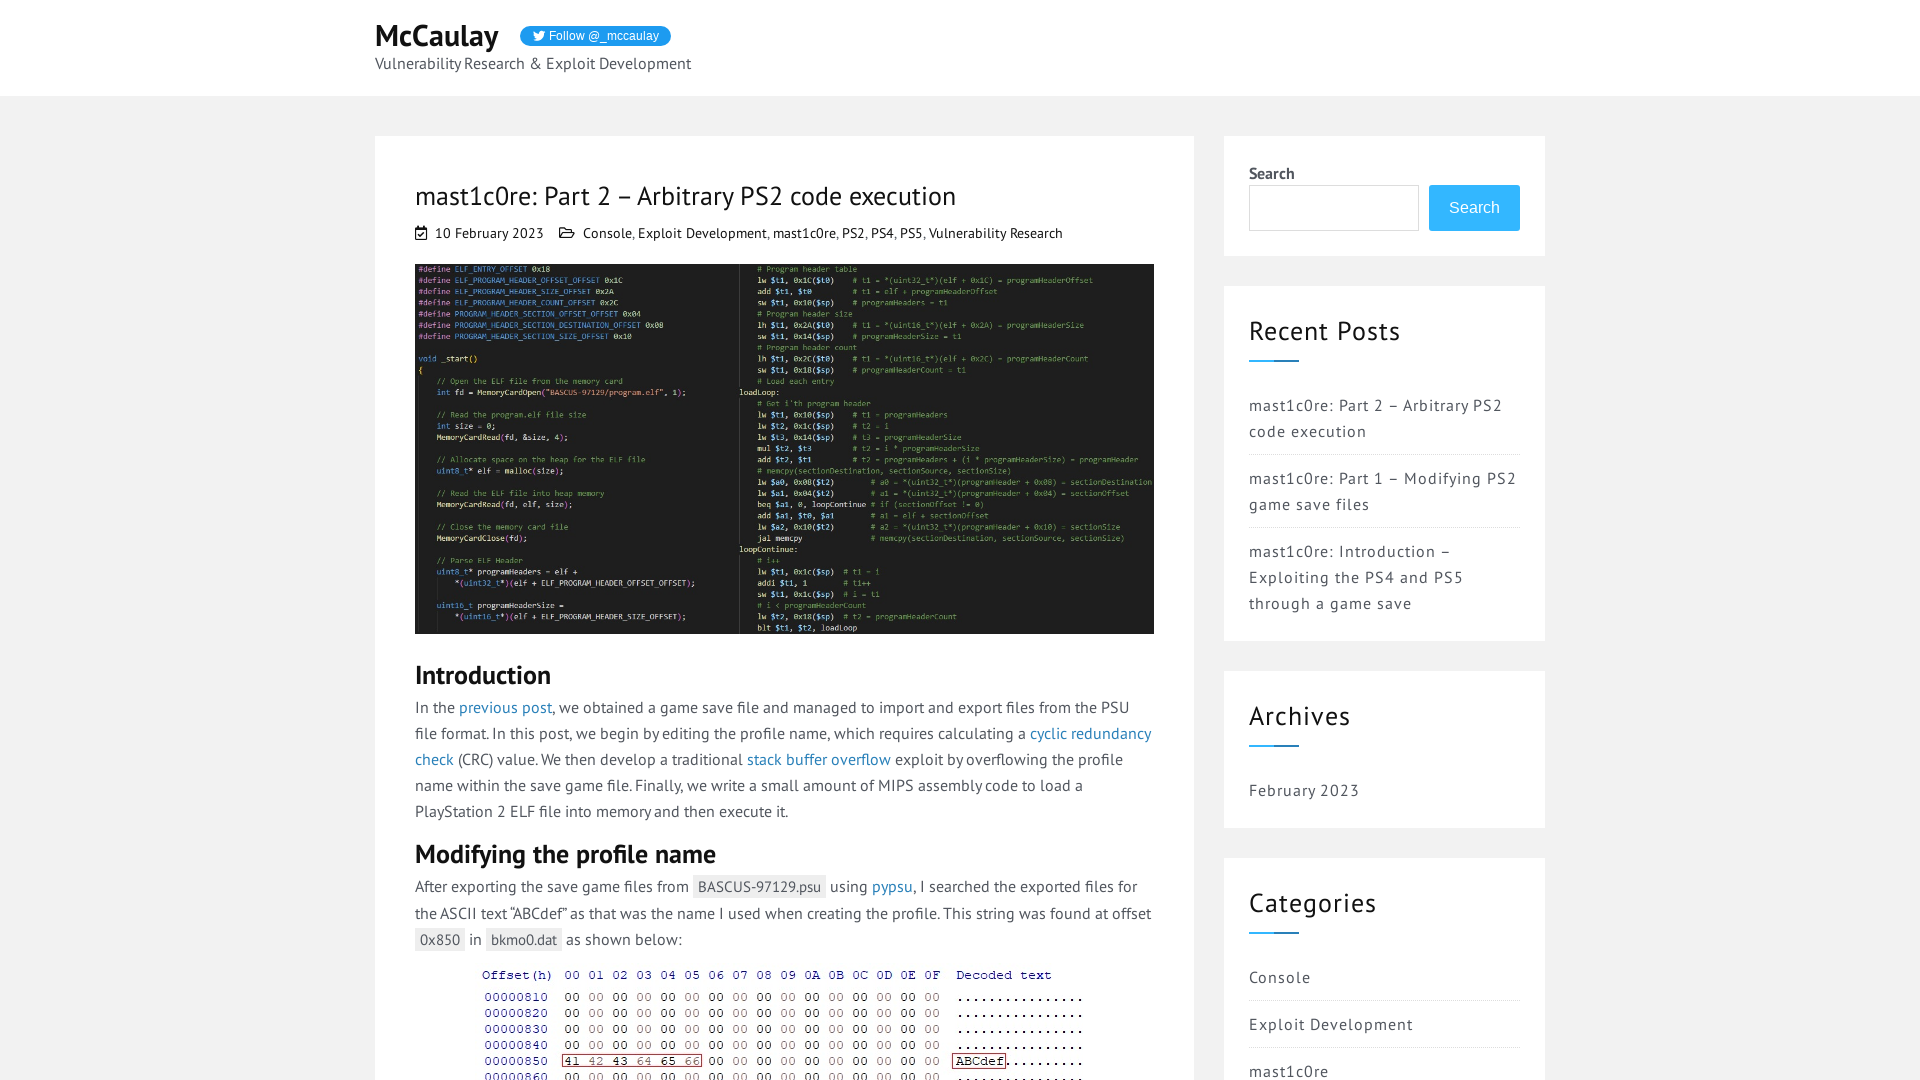Click the 'Recent Posts' sidebar heading
Image resolution: width=1920 pixels, height=1080 pixels.
(1324, 331)
